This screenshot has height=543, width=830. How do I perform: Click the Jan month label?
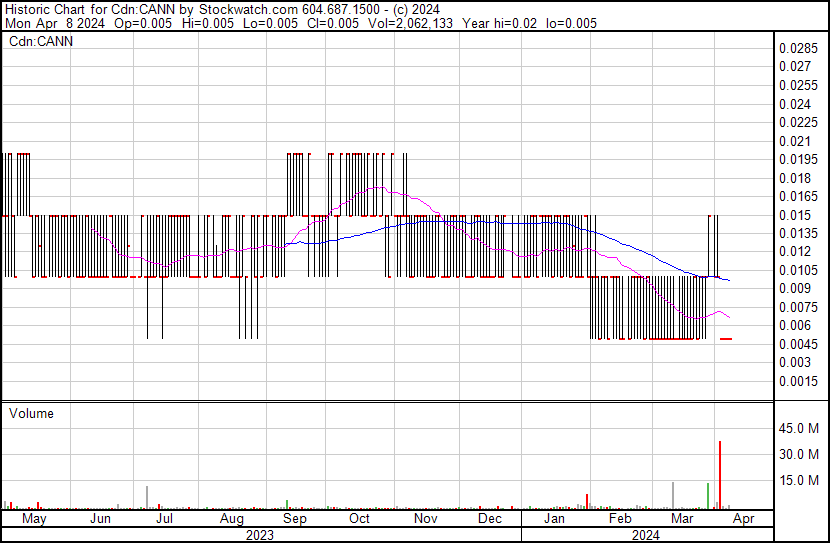(x=554, y=519)
